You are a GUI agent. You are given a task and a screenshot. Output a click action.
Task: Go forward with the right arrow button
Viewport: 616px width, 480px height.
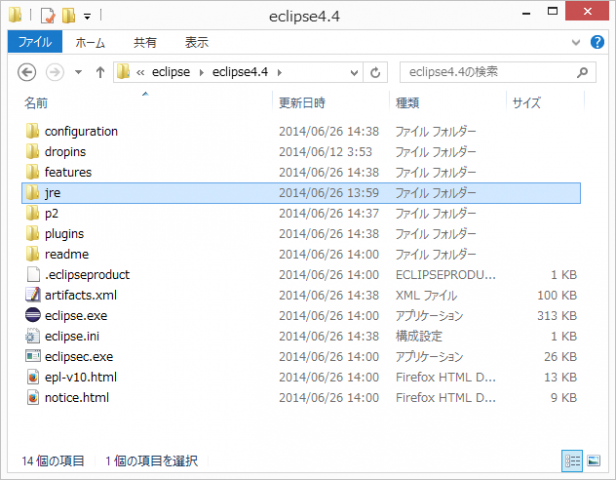[x=55, y=72]
